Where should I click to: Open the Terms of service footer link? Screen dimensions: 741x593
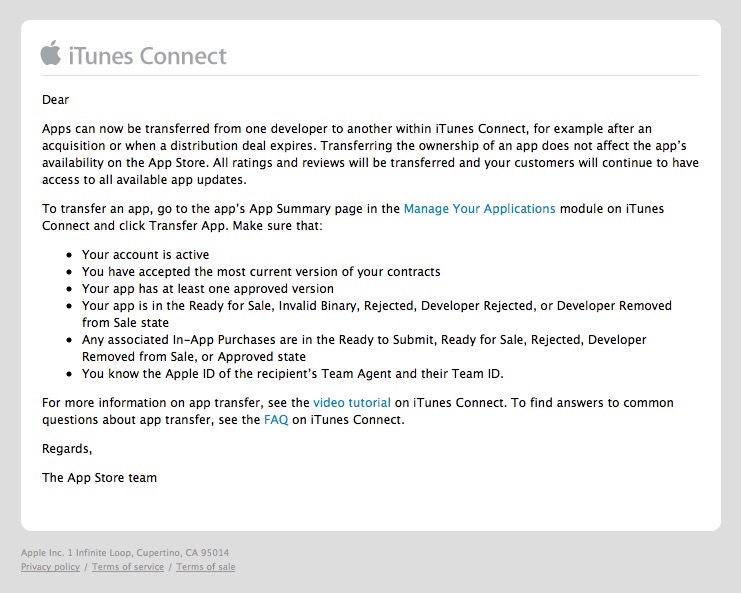tap(128, 567)
